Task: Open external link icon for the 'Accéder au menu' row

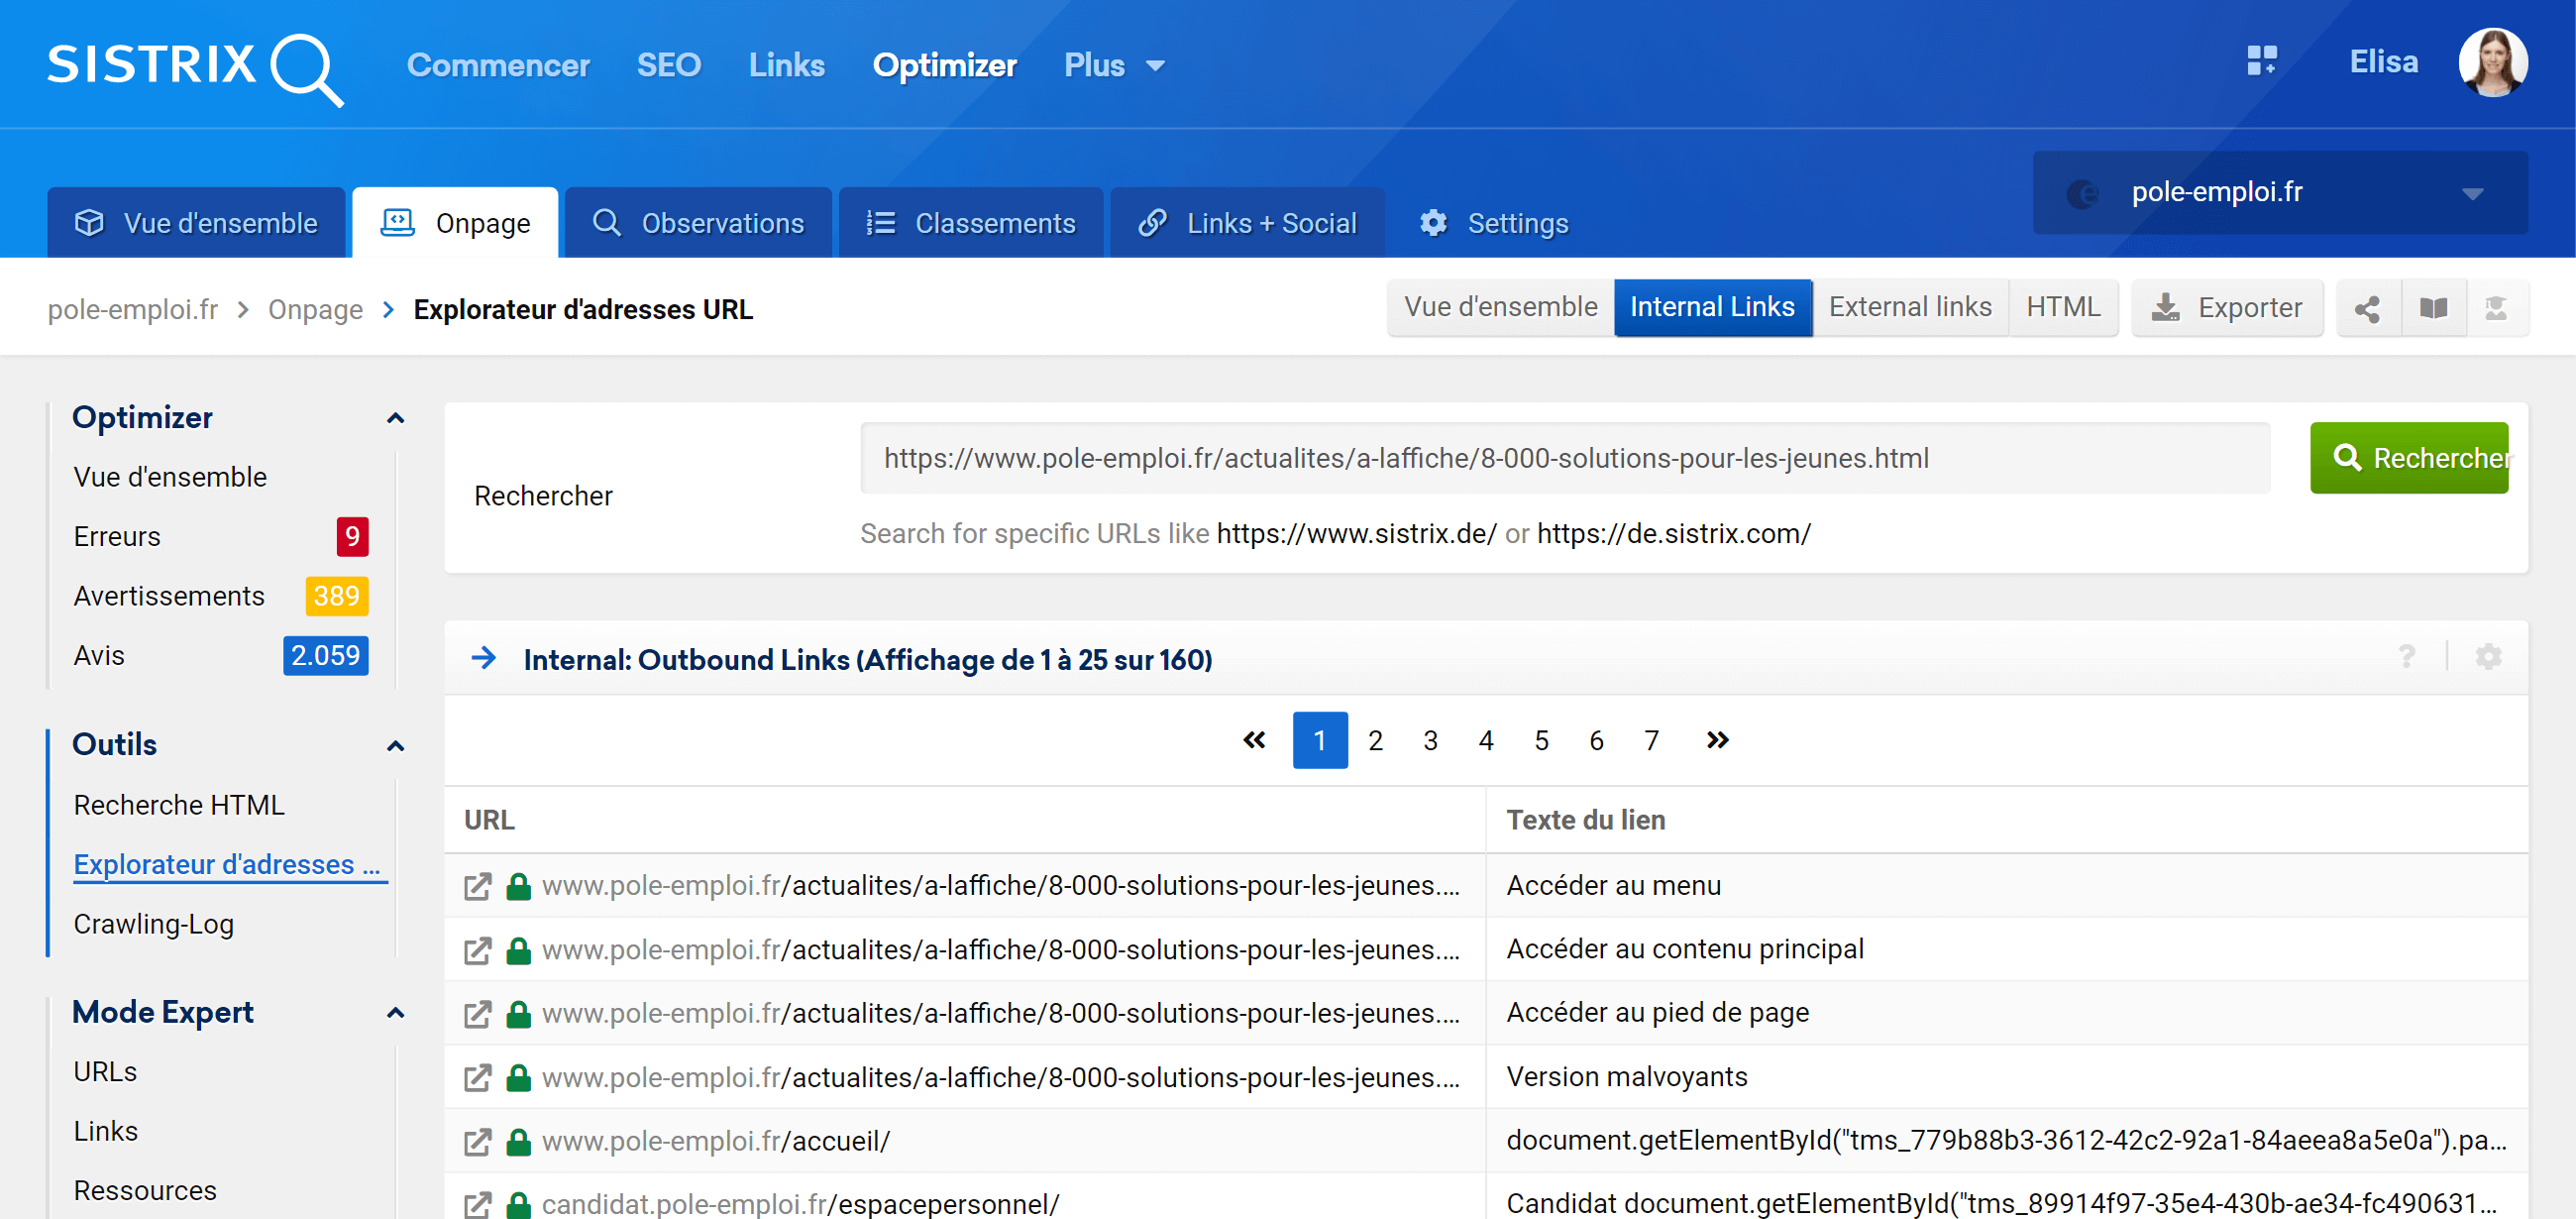Action: coord(478,886)
